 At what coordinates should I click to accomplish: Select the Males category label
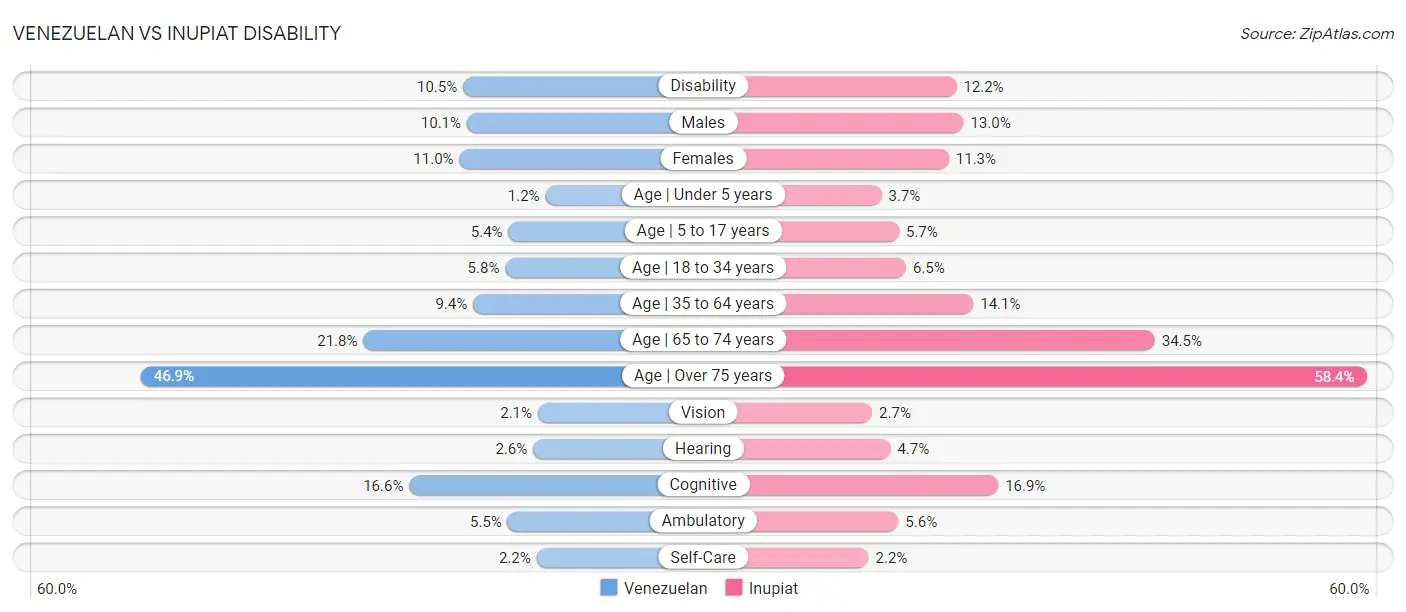tap(703, 122)
